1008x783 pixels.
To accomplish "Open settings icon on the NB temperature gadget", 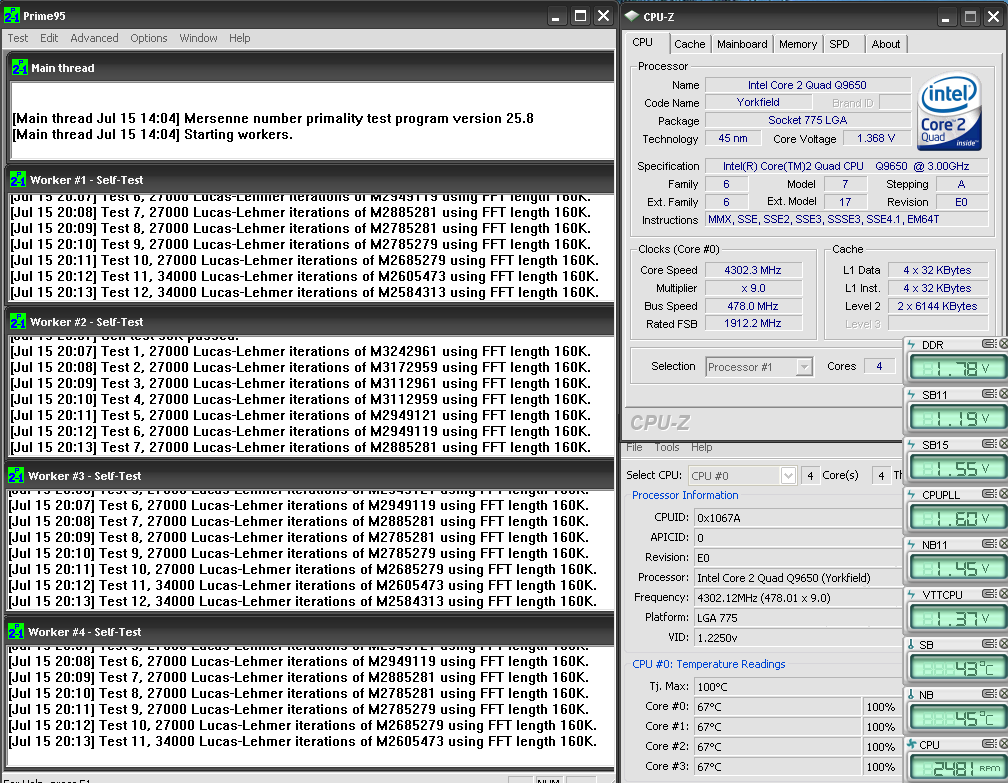I will [989, 694].
